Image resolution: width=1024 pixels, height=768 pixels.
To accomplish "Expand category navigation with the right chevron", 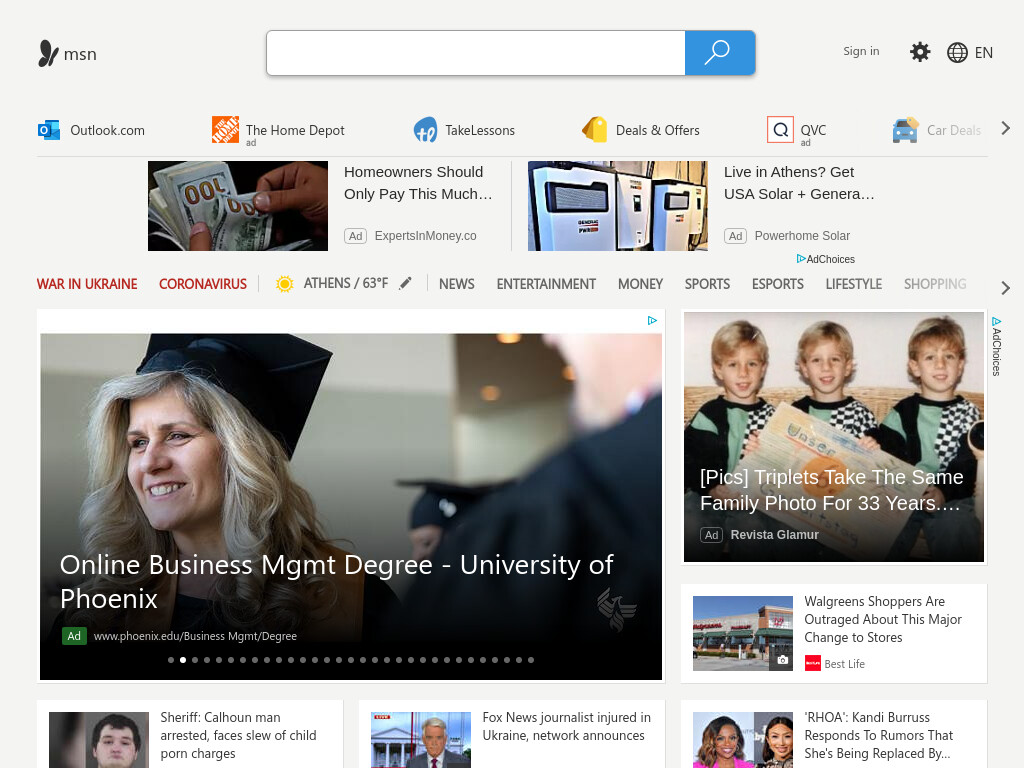I will coord(1006,288).
